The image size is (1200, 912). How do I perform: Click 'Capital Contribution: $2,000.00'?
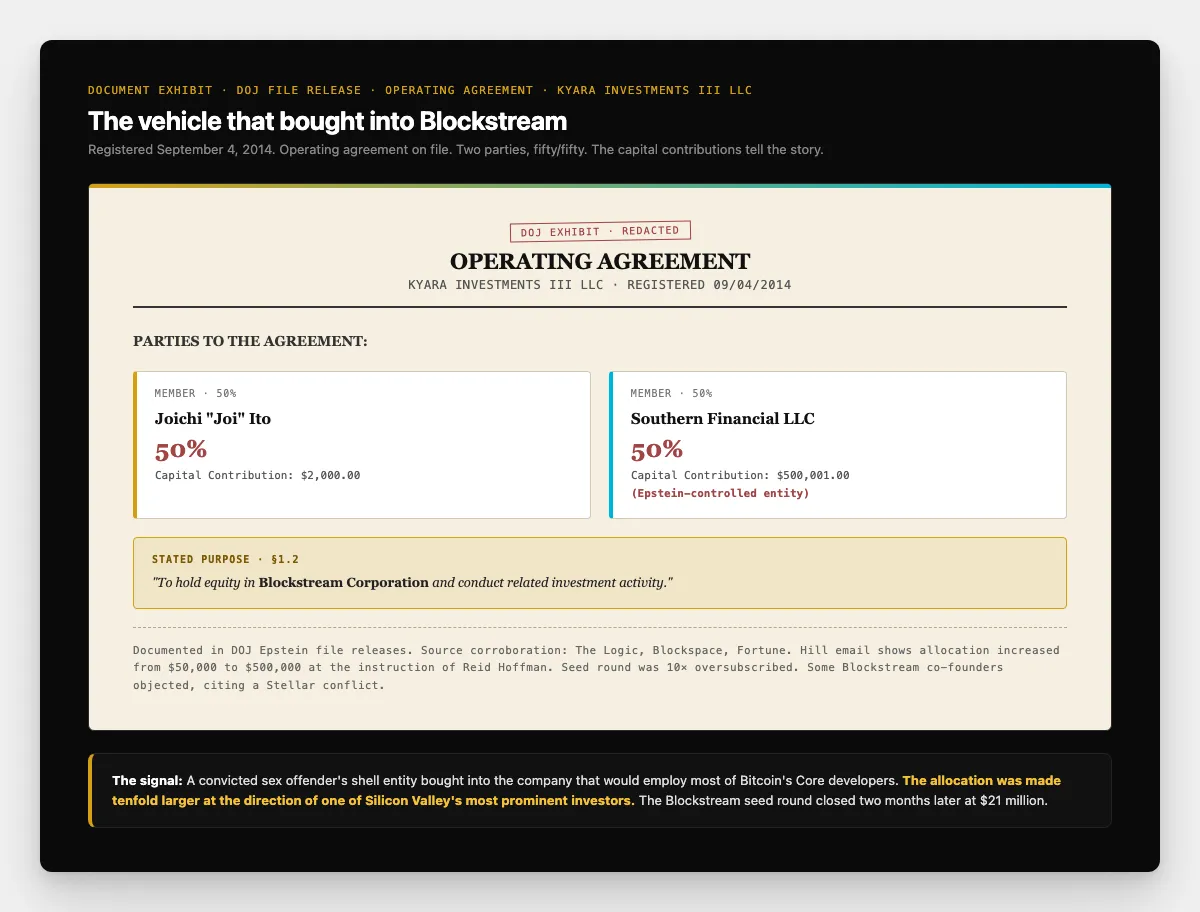(x=258, y=475)
